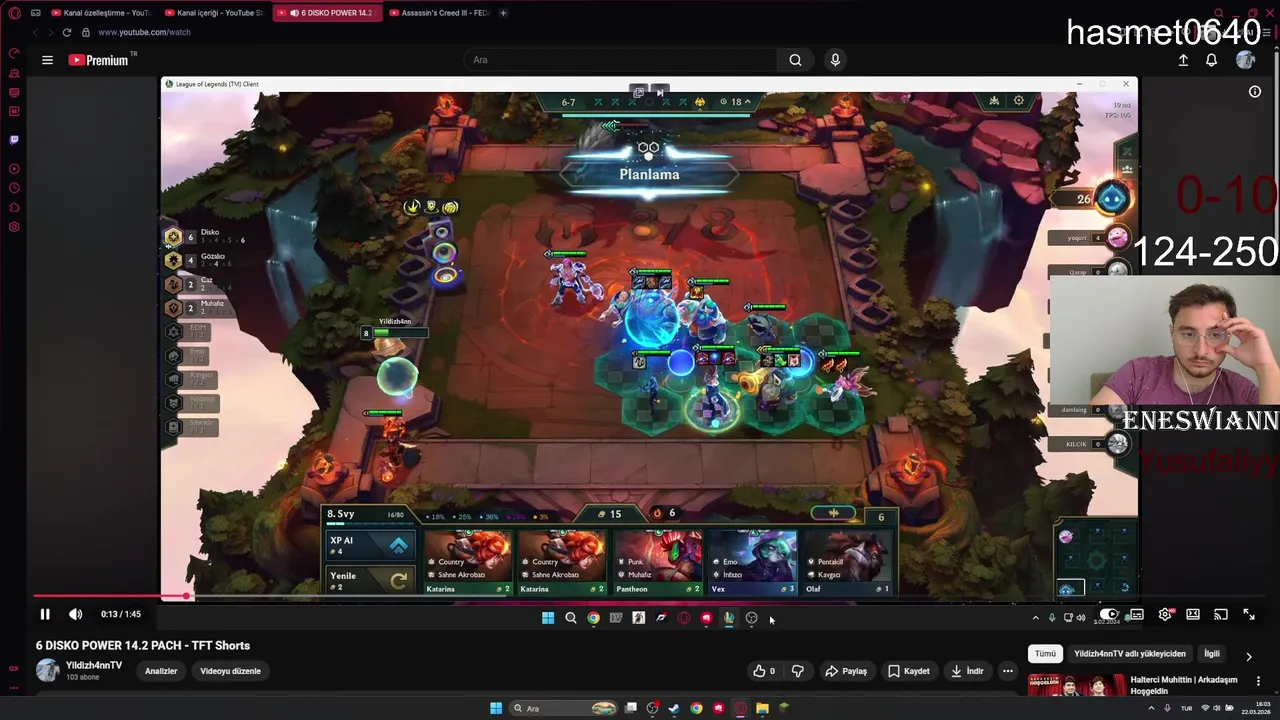Dislike the video with thumbs down
Image resolution: width=1280 pixels, height=720 pixels.
click(798, 671)
